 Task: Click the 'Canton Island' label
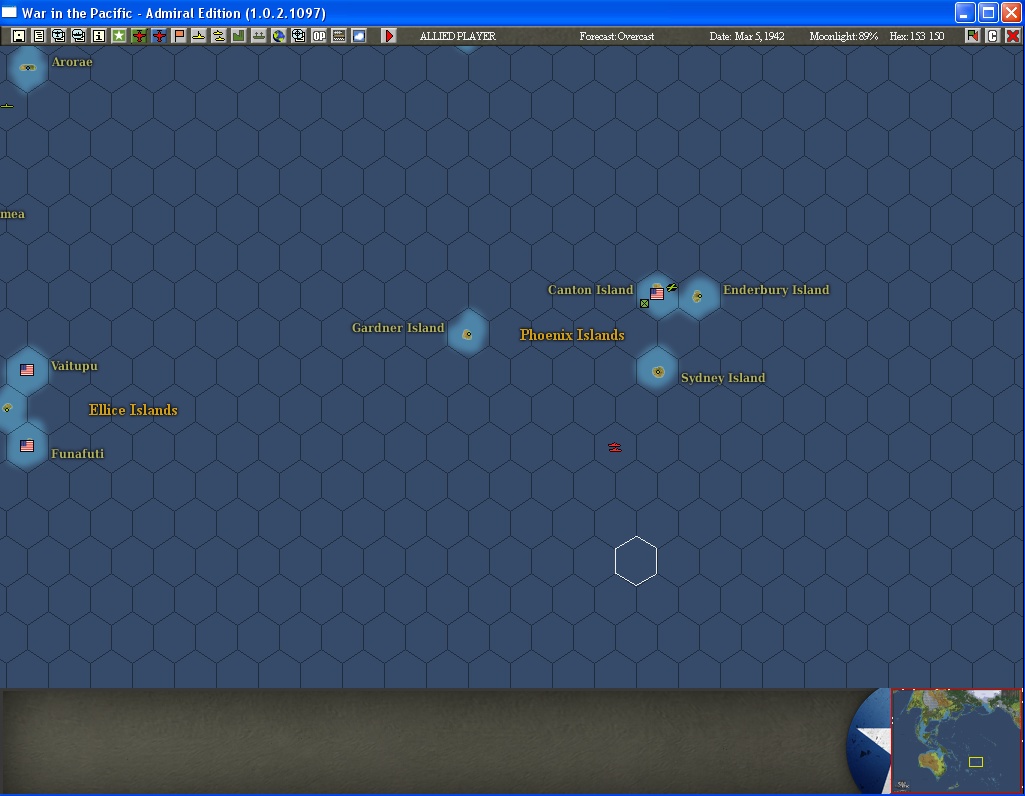coord(590,290)
